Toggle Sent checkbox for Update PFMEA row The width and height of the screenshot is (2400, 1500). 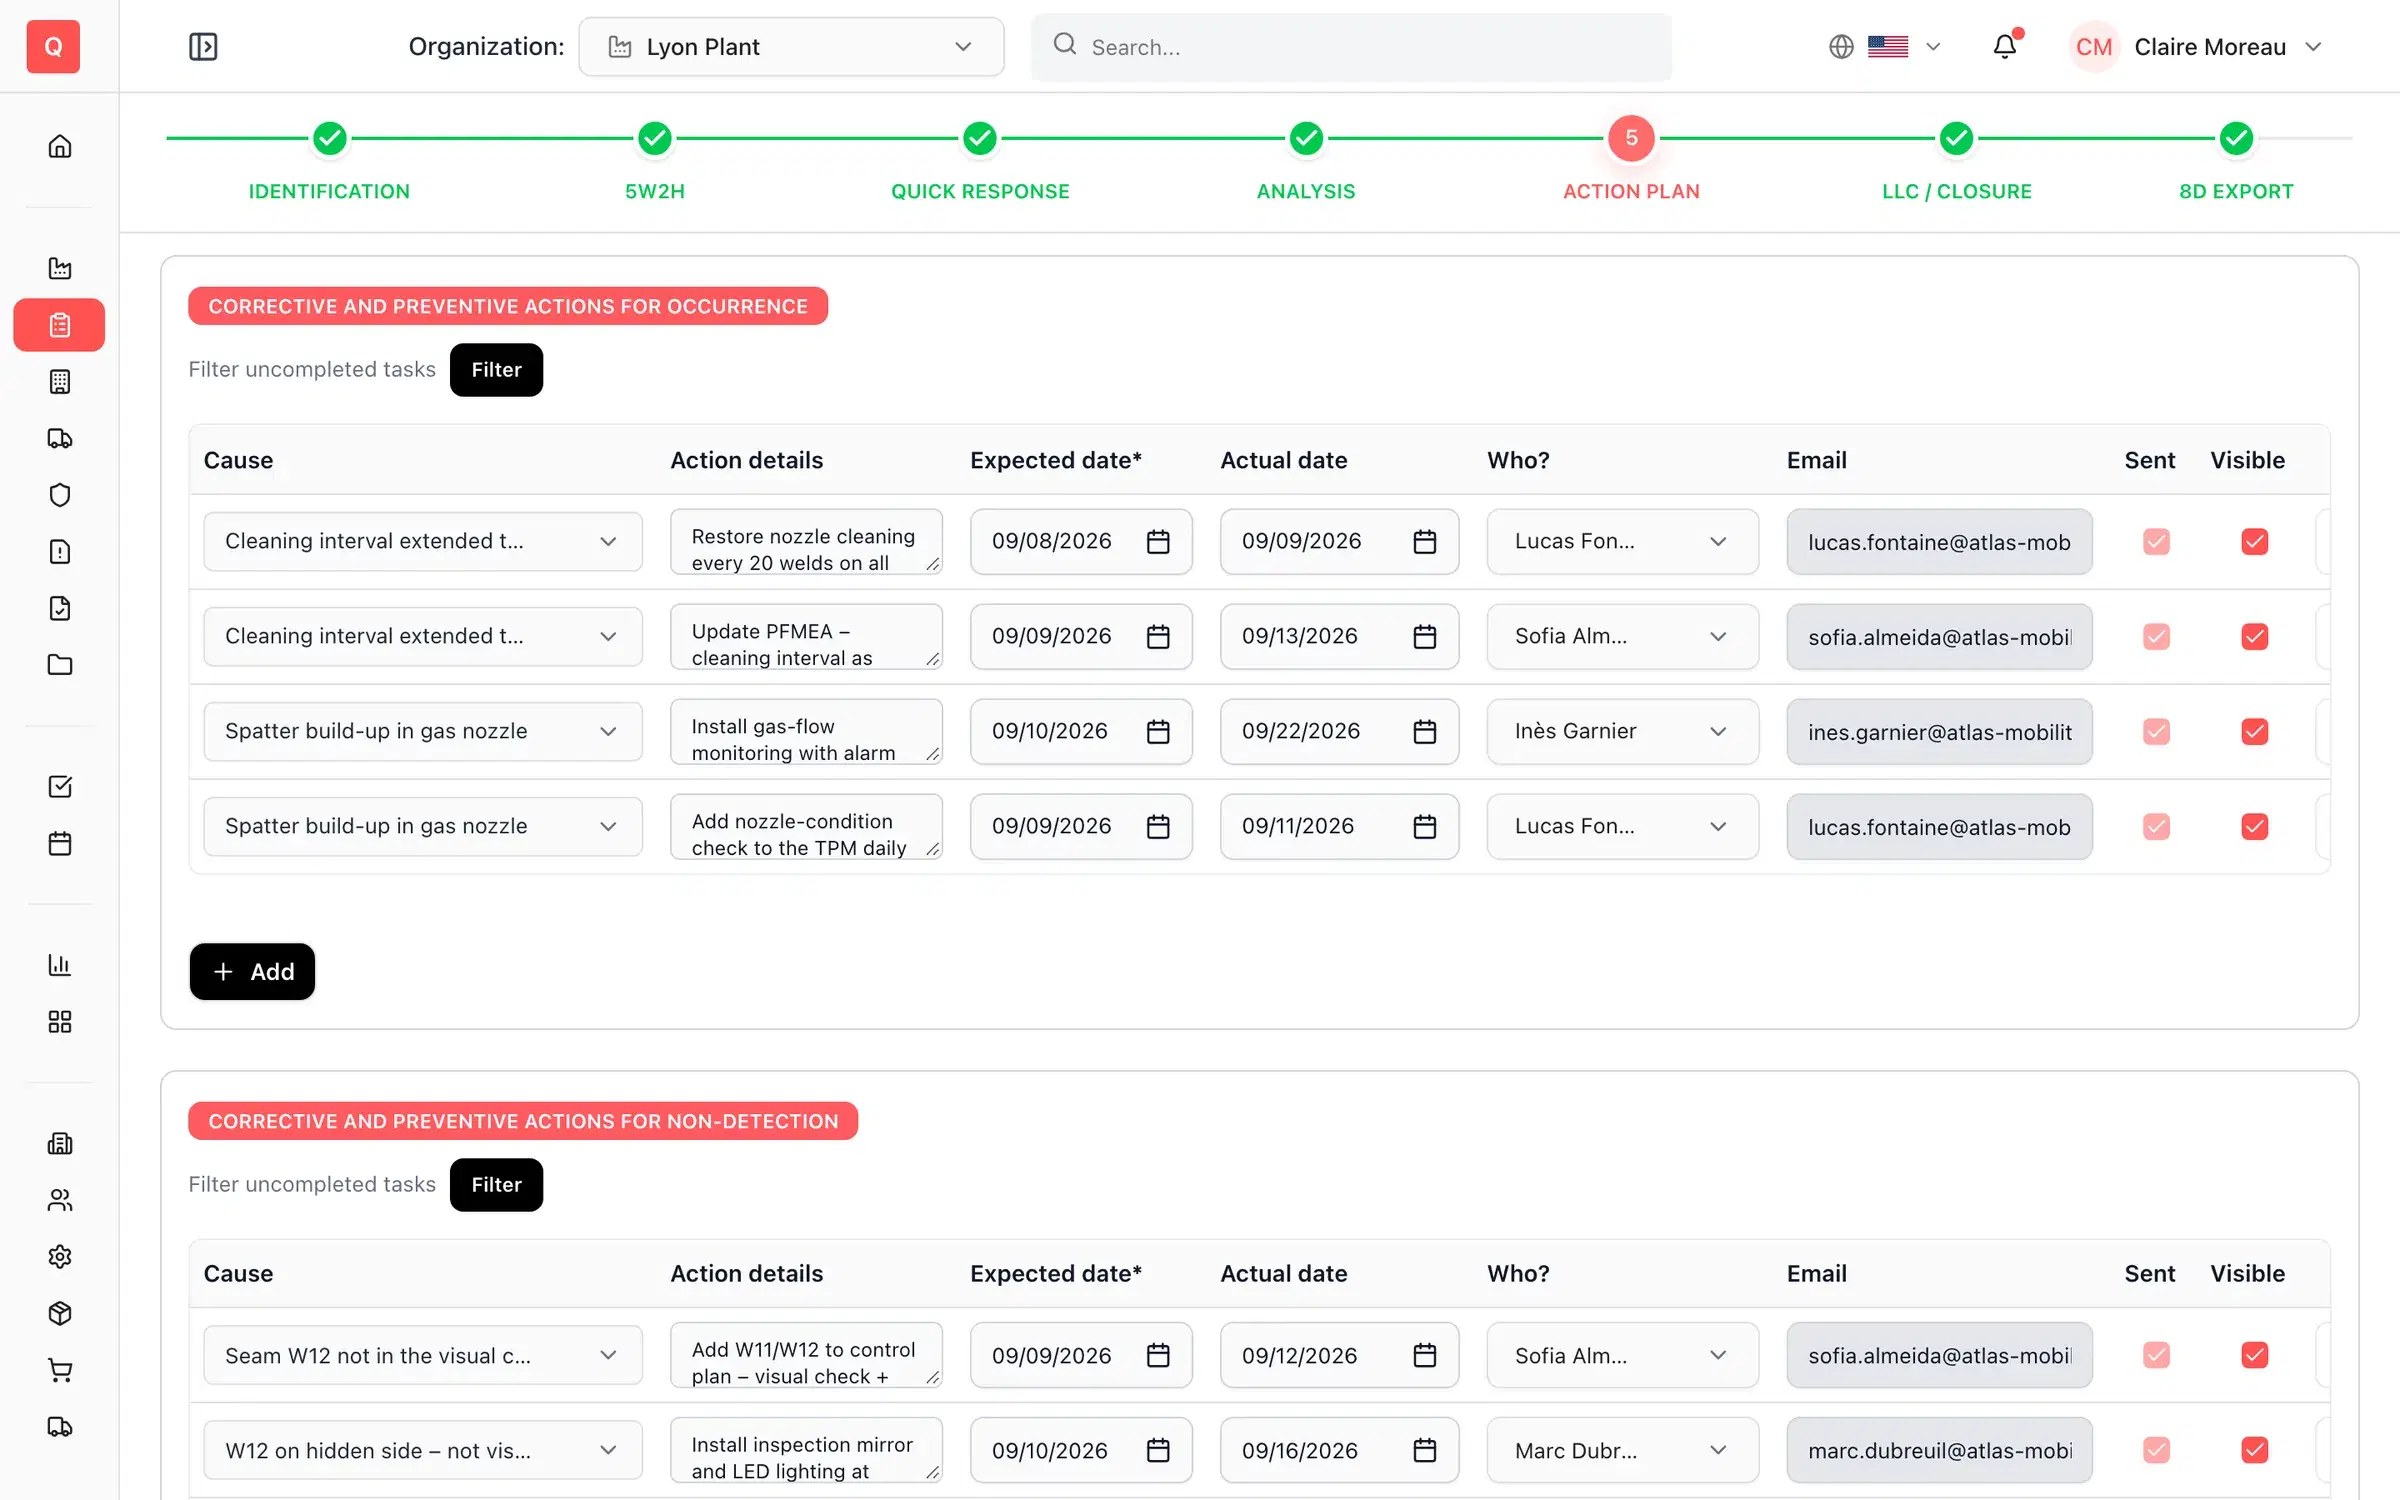2157,637
